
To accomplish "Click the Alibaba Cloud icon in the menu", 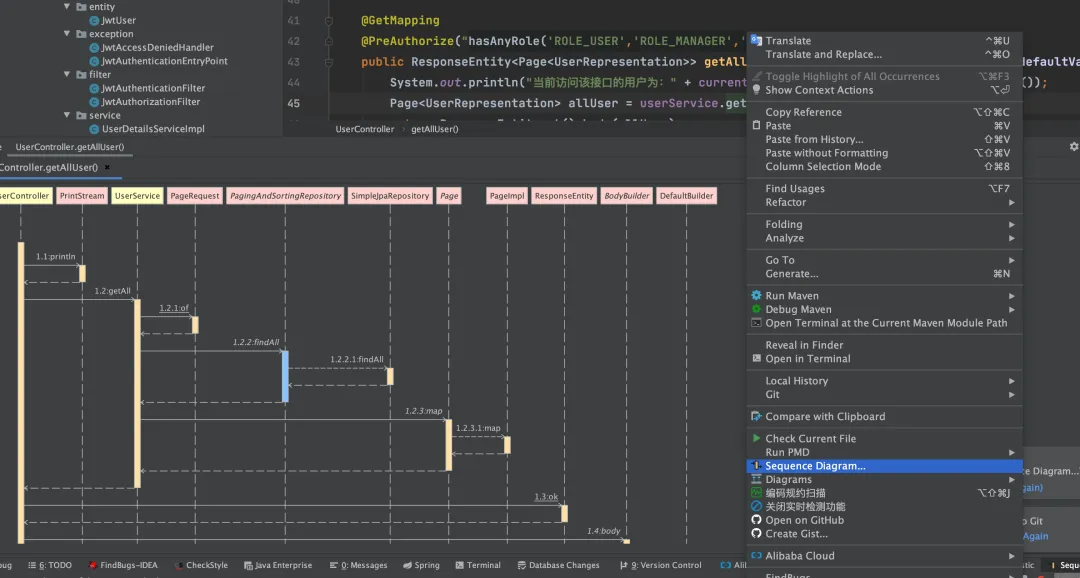I will (756, 556).
